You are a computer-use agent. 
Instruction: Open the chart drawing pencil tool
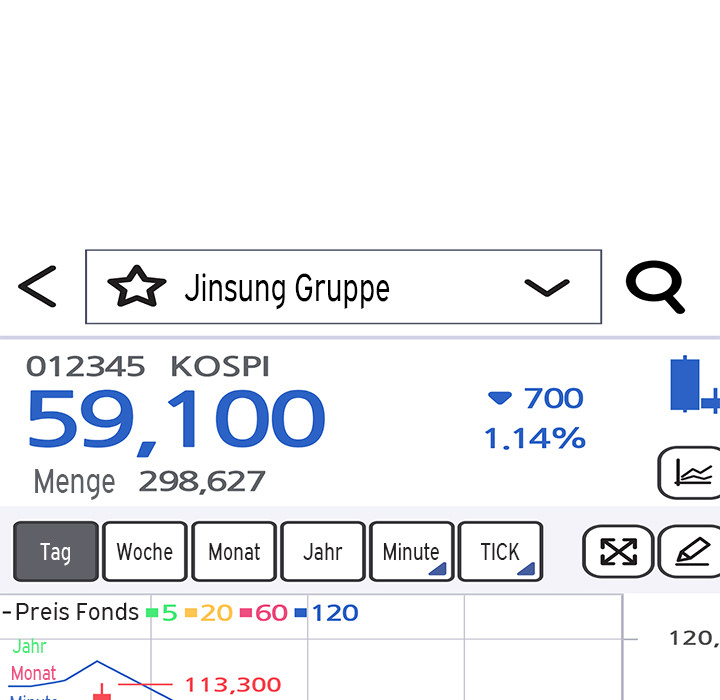(689, 551)
